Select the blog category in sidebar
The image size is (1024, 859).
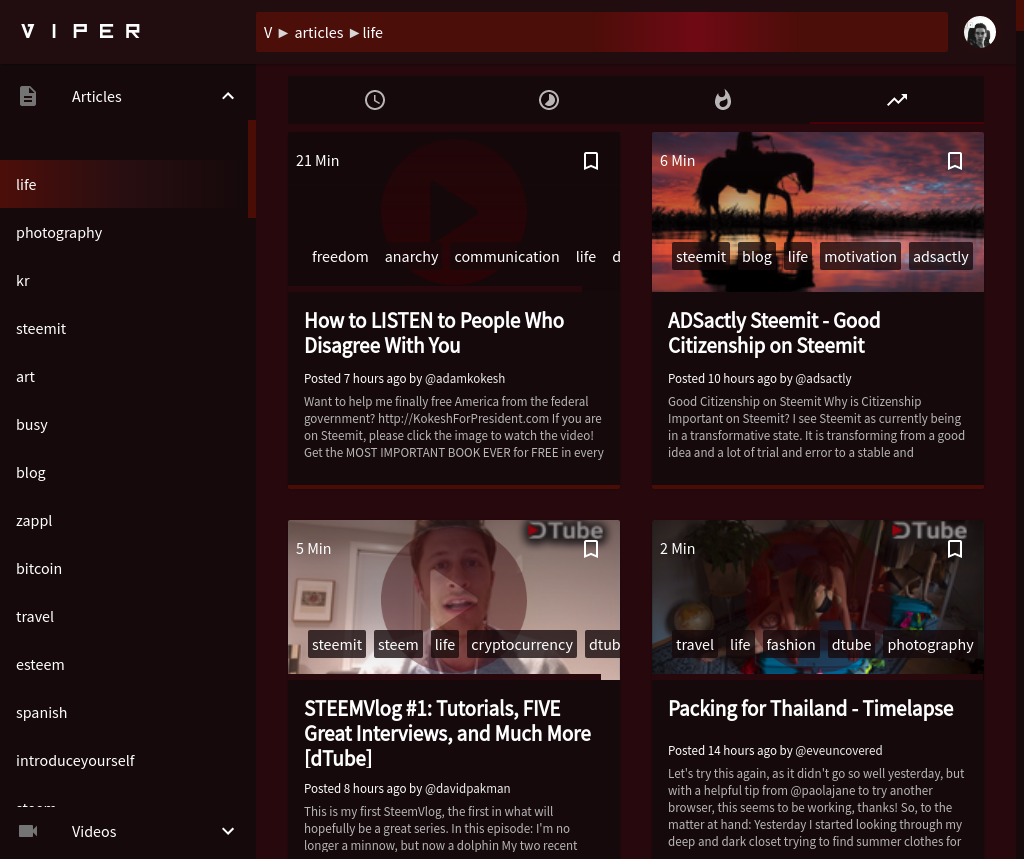tap(124, 473)
